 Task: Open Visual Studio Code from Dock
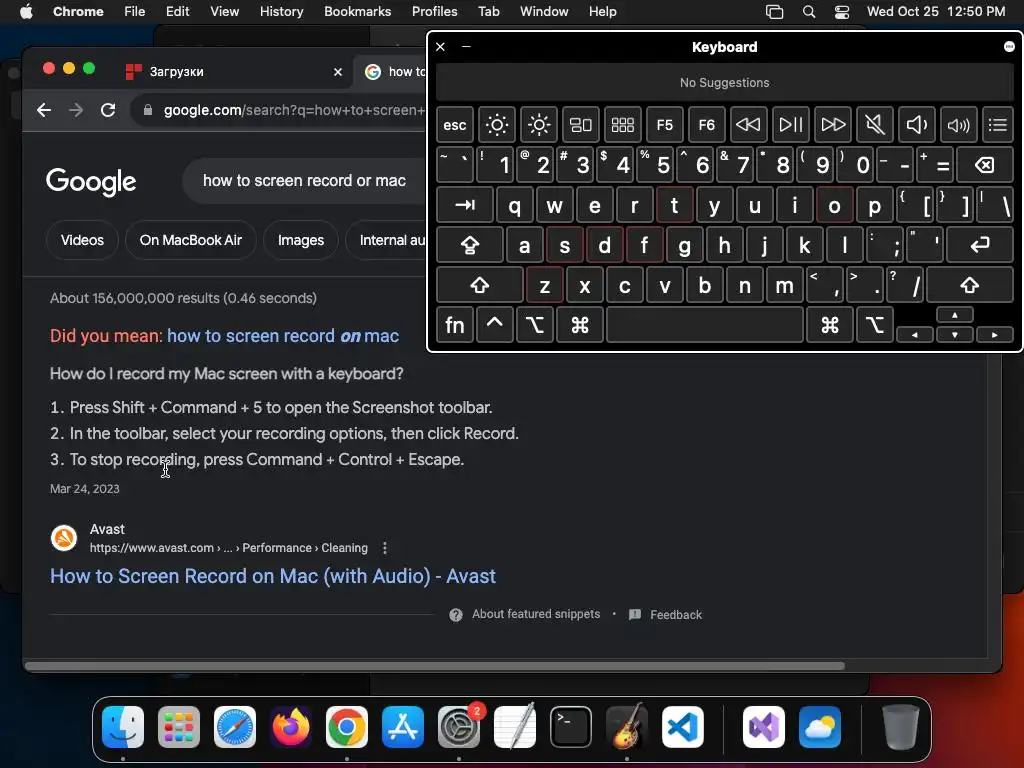pyautogui.click(x=682, y=726)
